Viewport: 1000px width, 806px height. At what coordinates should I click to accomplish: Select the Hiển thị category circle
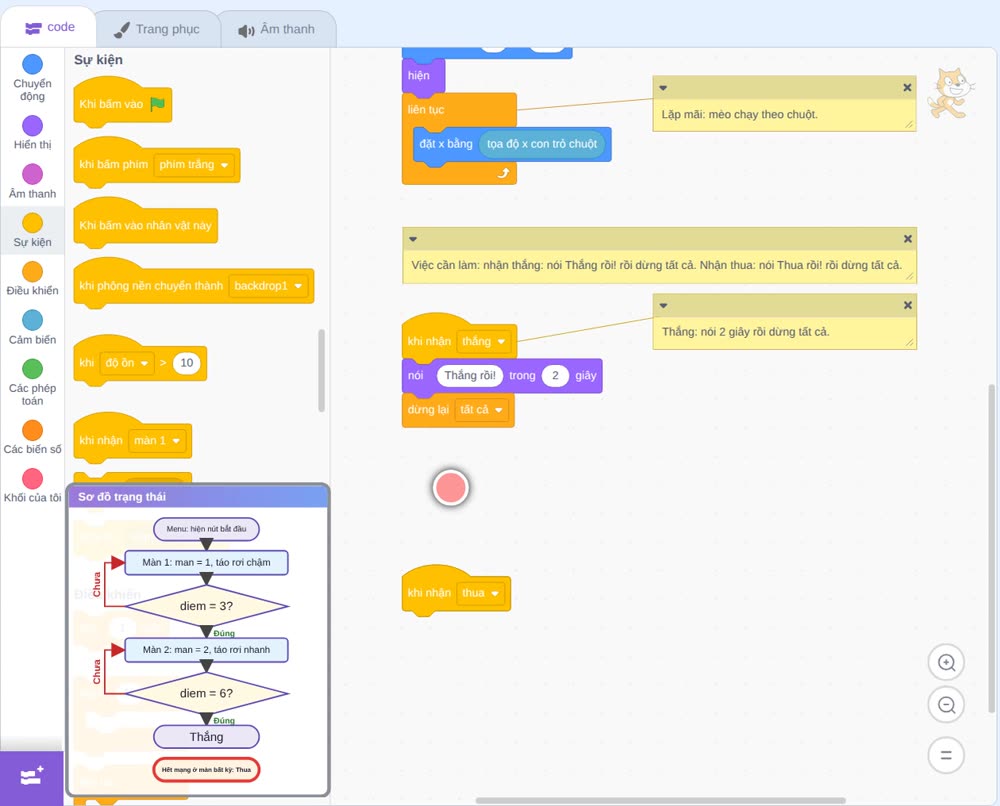pos(33,126)
